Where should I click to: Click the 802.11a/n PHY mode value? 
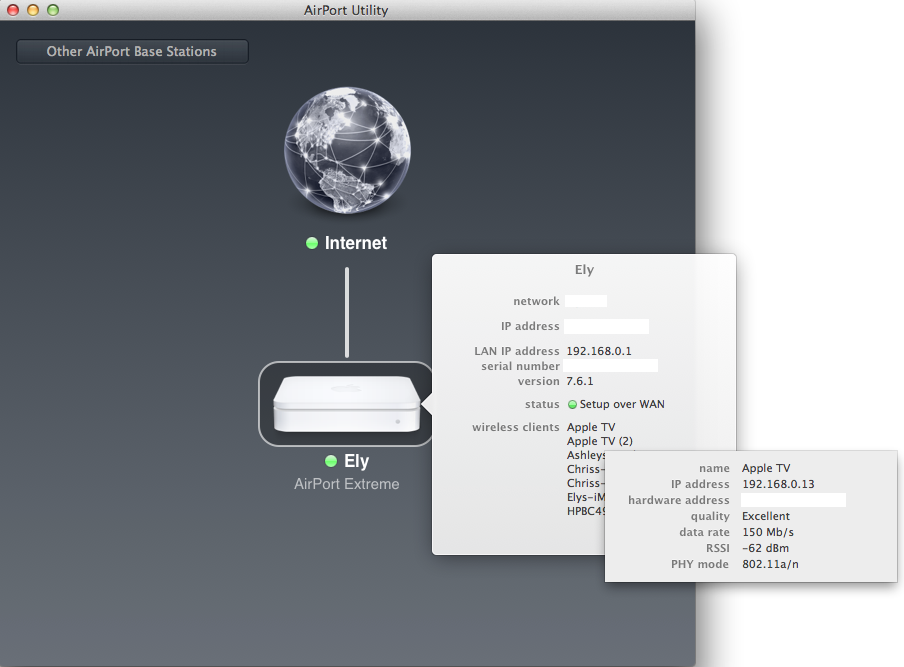[x=770, y=564]
